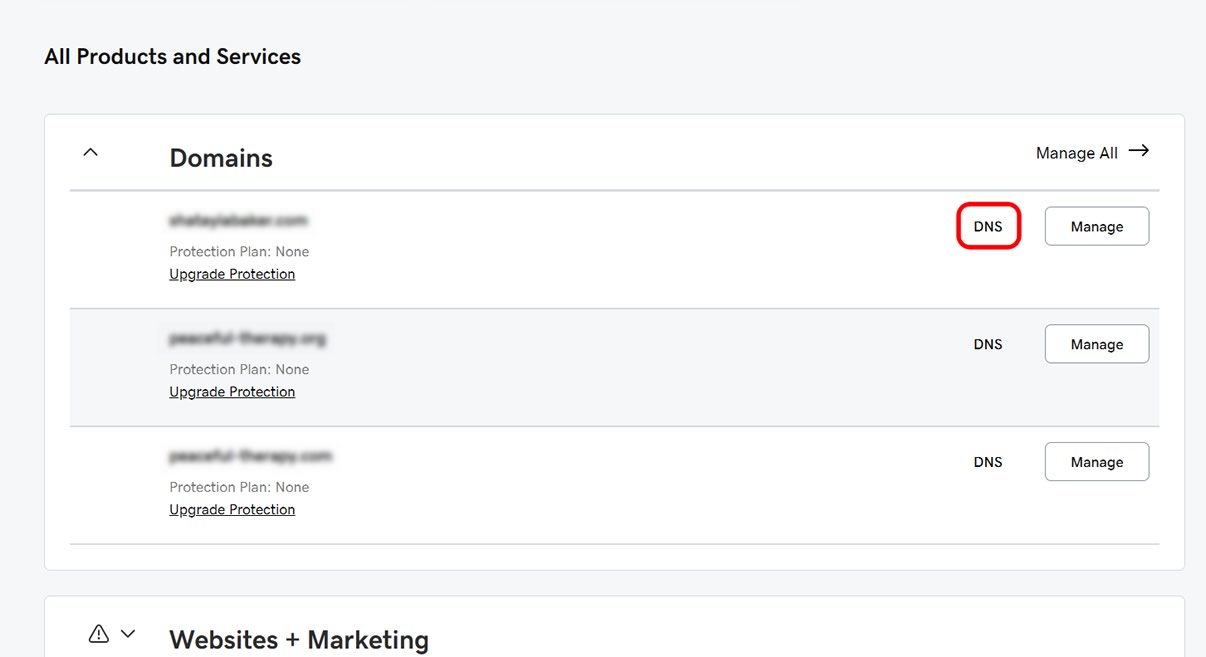
Task: Click Upgrade Protection under peaceful-therapy.org
Action: tap(232, 392)
